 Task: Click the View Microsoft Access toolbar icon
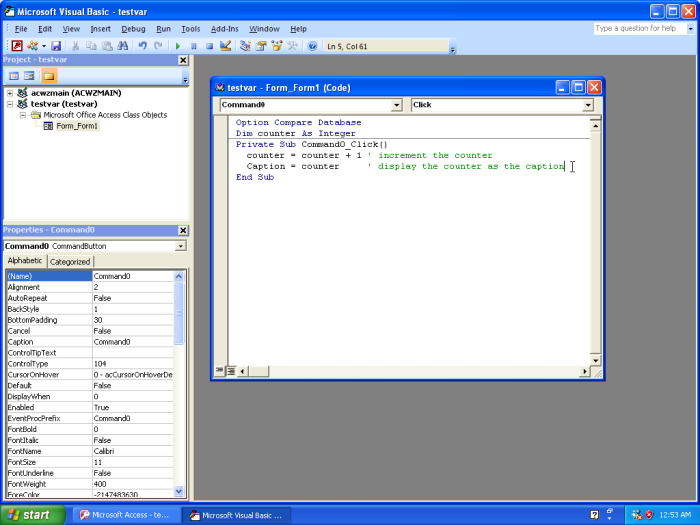[x=17, y=46]
